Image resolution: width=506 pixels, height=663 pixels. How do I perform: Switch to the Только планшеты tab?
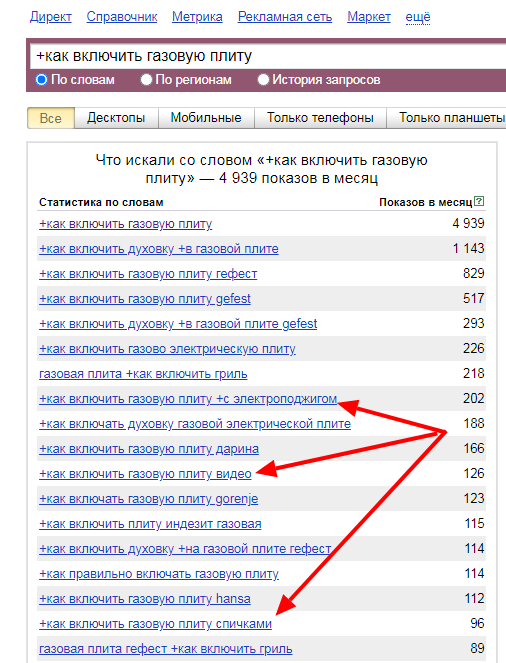tap(446, 118)
